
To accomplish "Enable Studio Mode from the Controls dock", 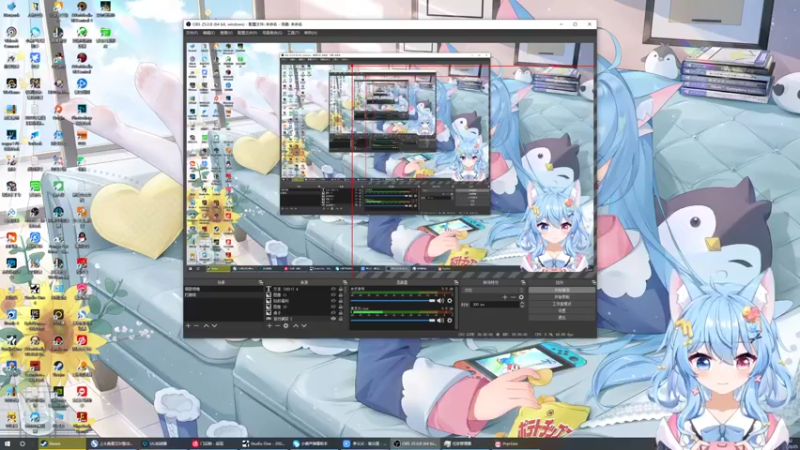I will (561, 304).
